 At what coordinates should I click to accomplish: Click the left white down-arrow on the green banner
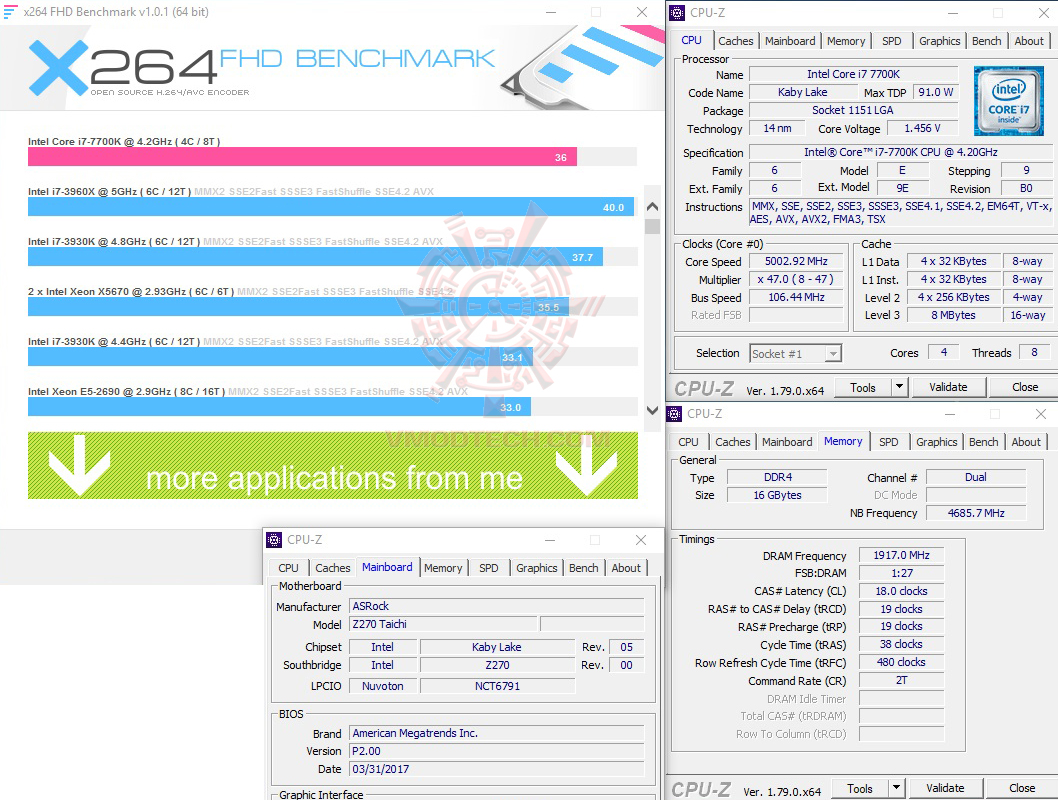click(80, 465)
